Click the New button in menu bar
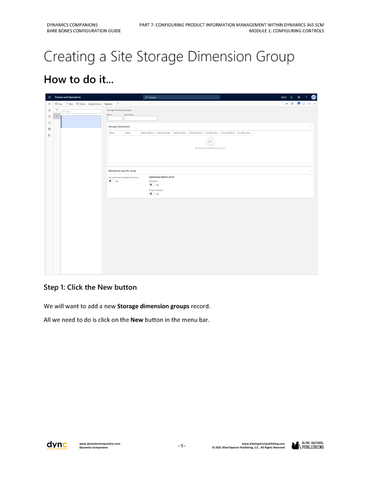 (69, 104)
